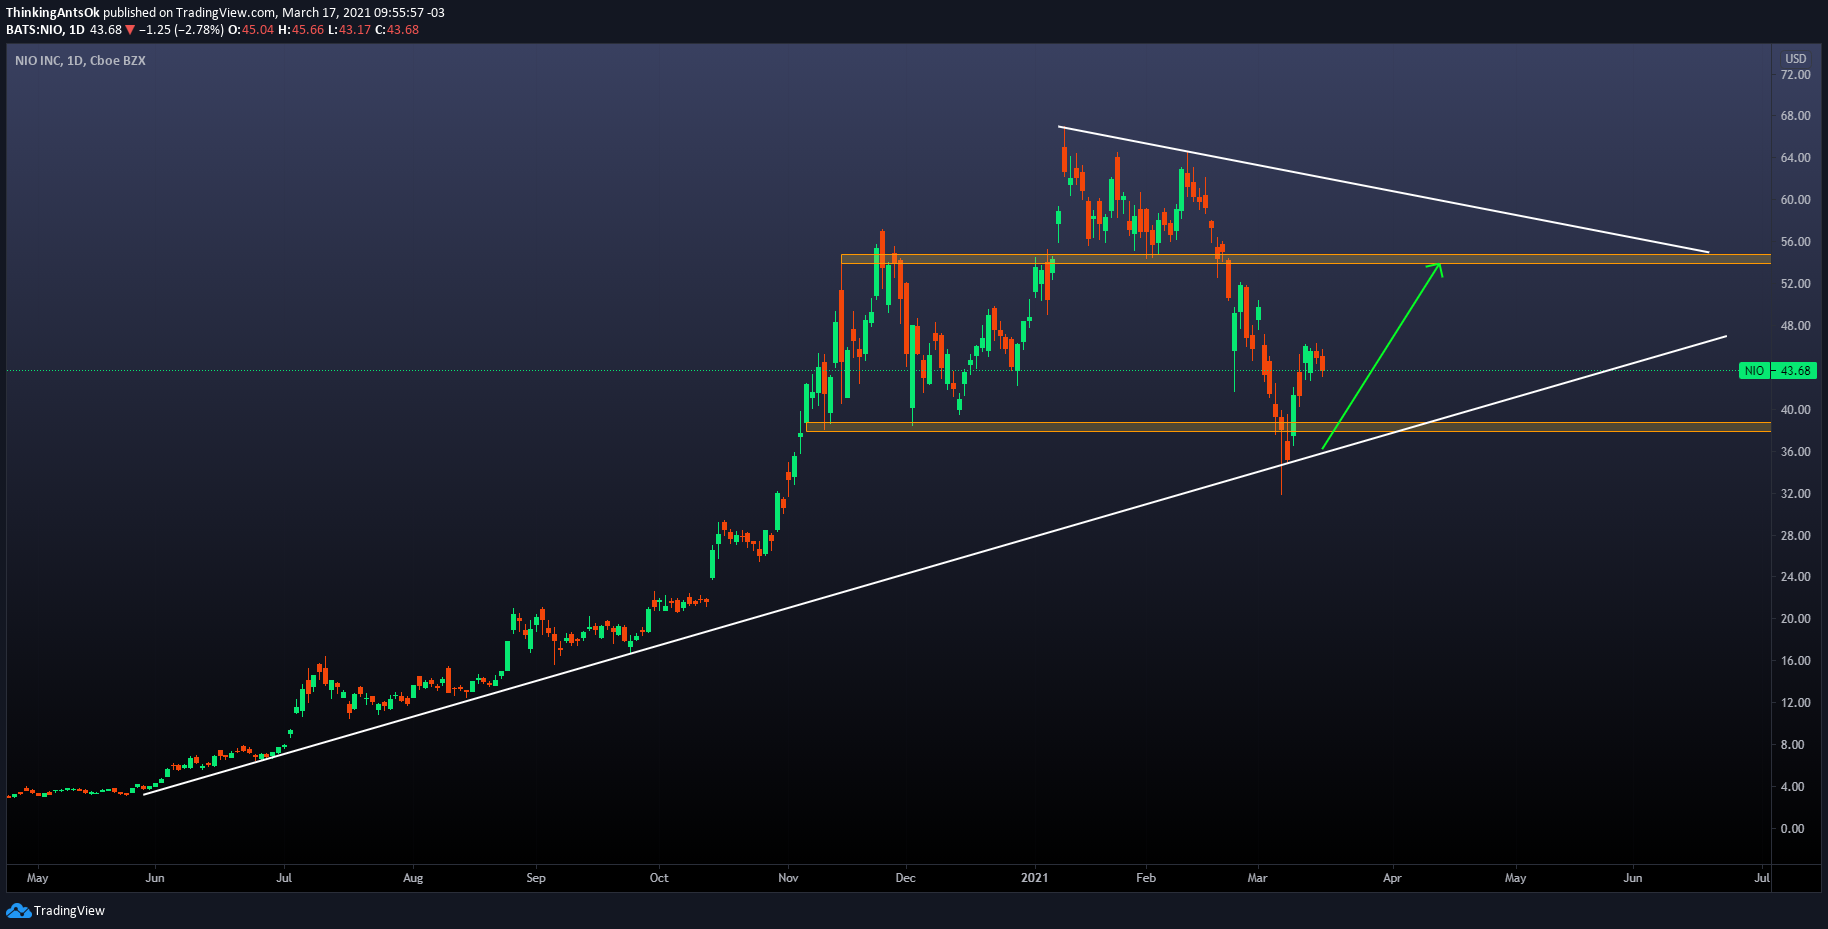This screenshot has width=1828, height=929.
Task: Click the ThinkingAntsOk author name
Action: click(53, 13)
